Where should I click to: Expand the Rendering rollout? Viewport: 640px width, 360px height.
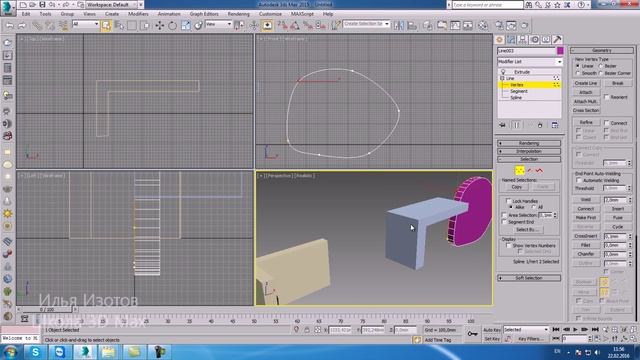tap(529, 143)
